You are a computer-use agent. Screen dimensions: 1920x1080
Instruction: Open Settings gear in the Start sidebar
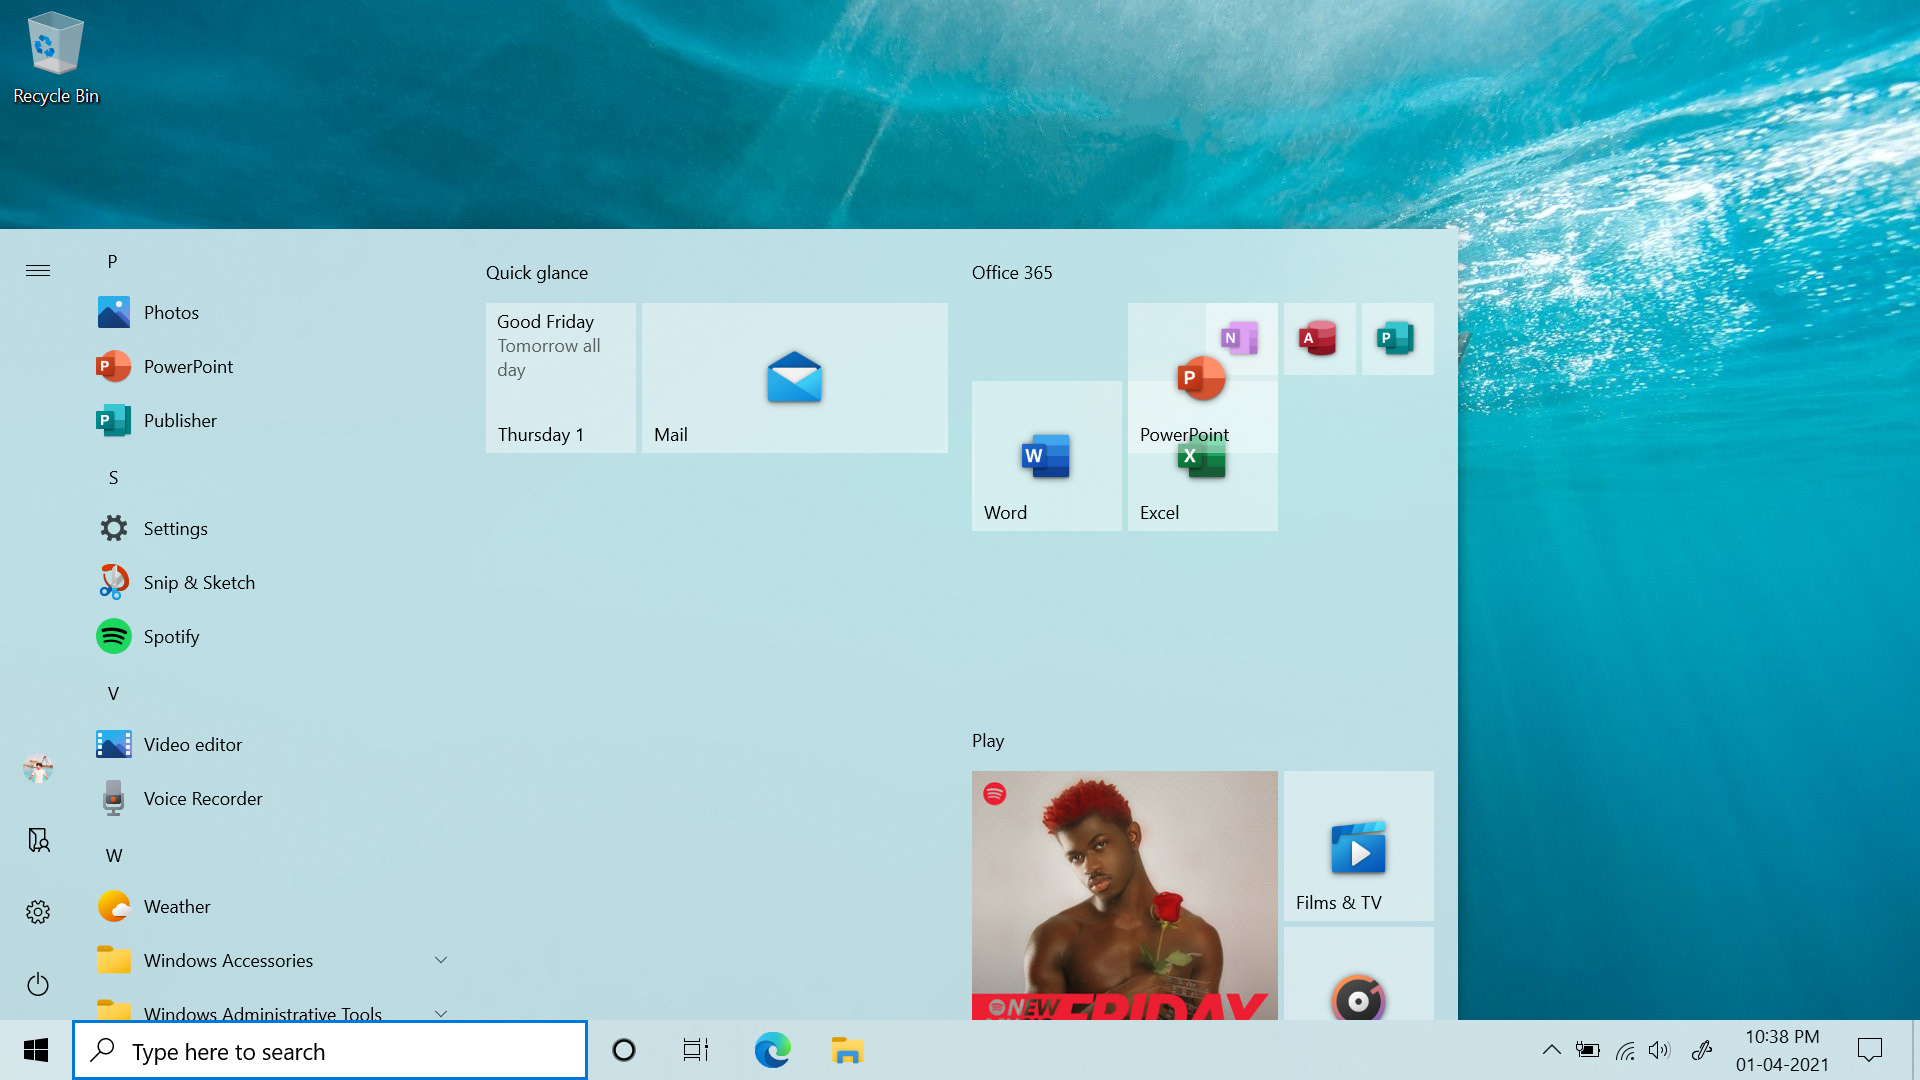click(x=38, y=912)
